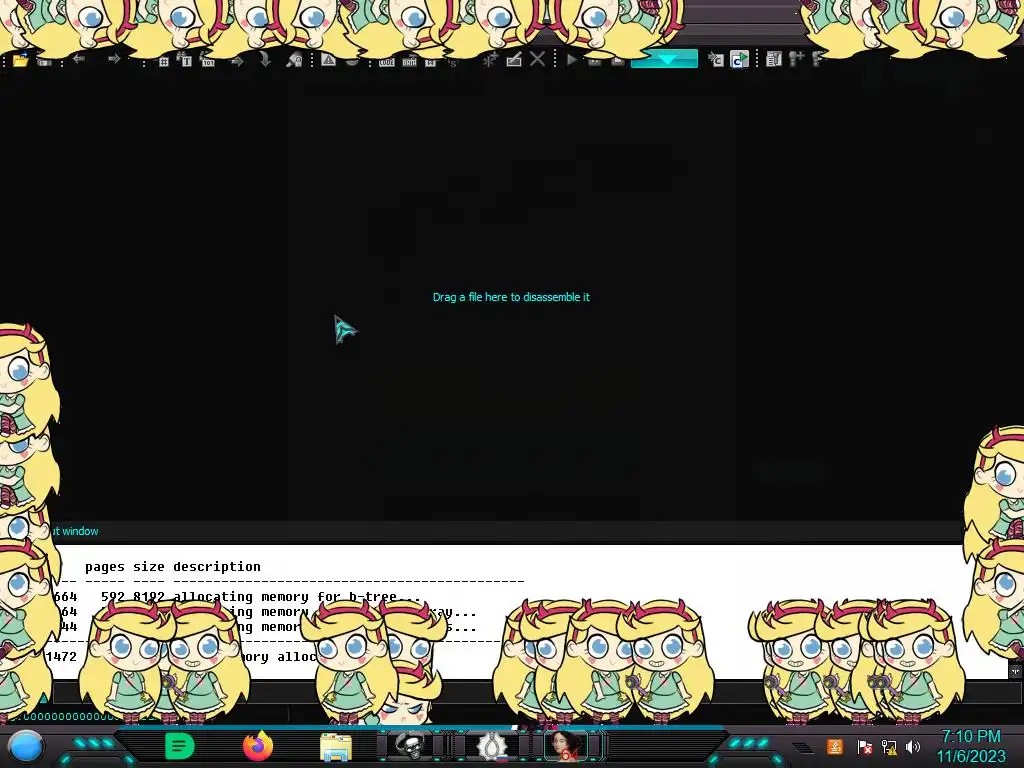Screen dimensions: 1024x768
Task: Open the volume speaker tray icon
Action: (x=913, y=746)
